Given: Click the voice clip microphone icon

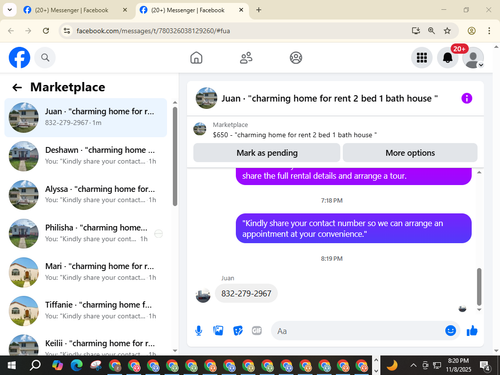Looking at the screenshot, I should [199, 331].
